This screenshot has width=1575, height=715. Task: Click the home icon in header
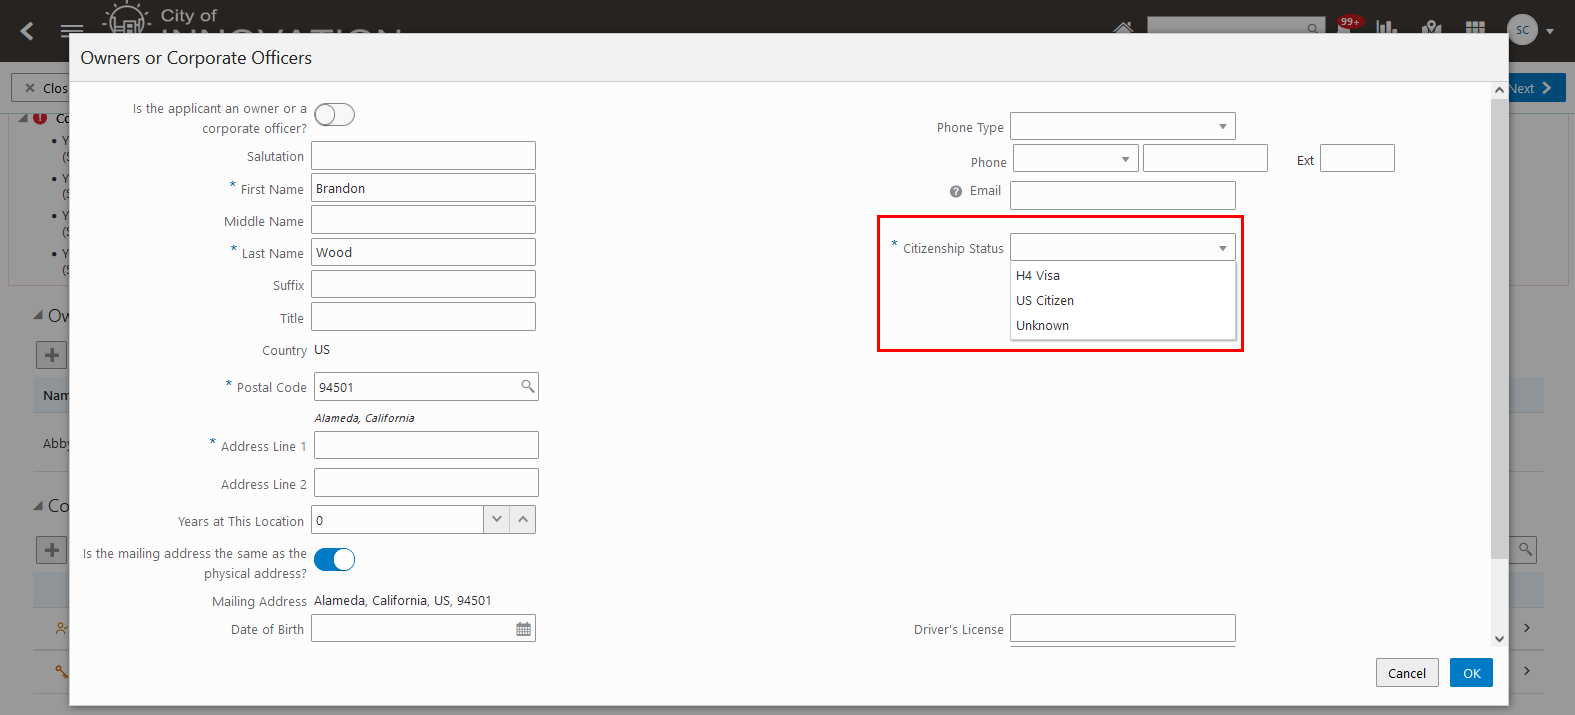click(x=1124, y=27)
